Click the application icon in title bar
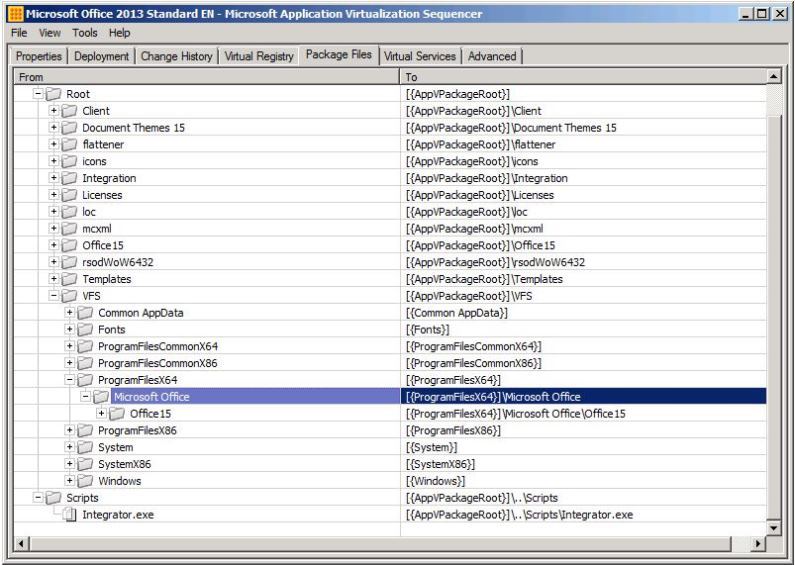 [16, 14]
